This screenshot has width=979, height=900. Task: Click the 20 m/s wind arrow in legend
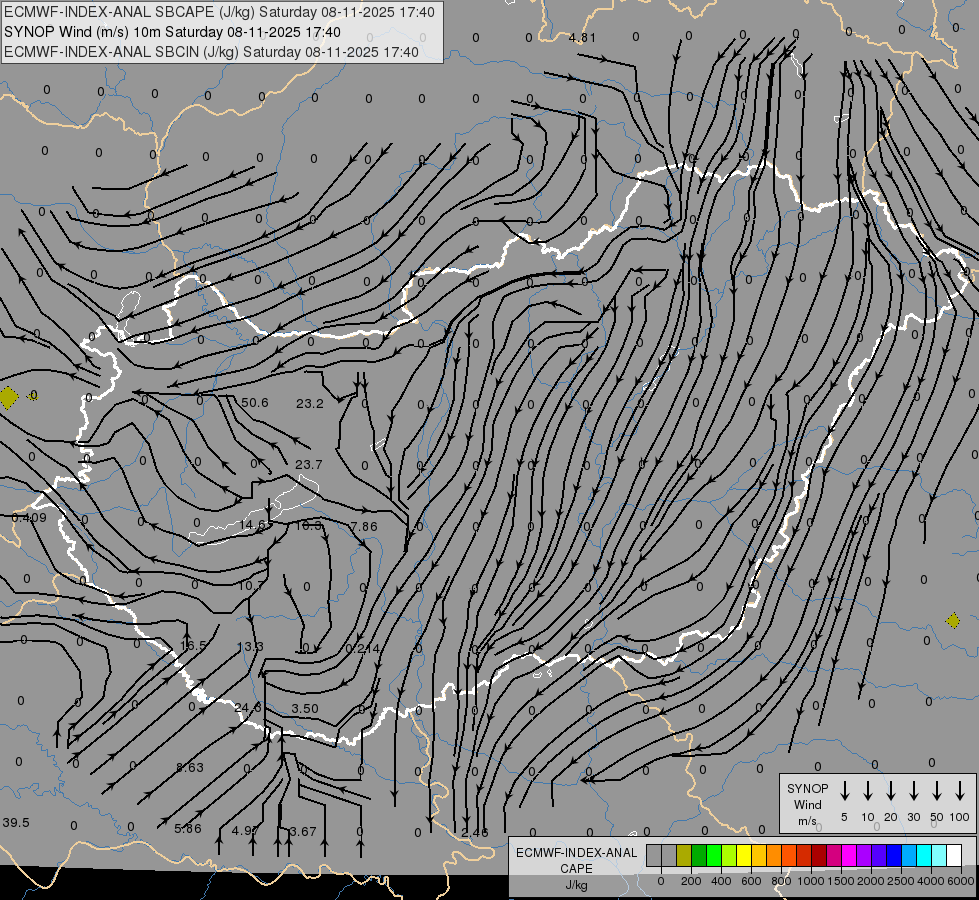pos(890,791)
